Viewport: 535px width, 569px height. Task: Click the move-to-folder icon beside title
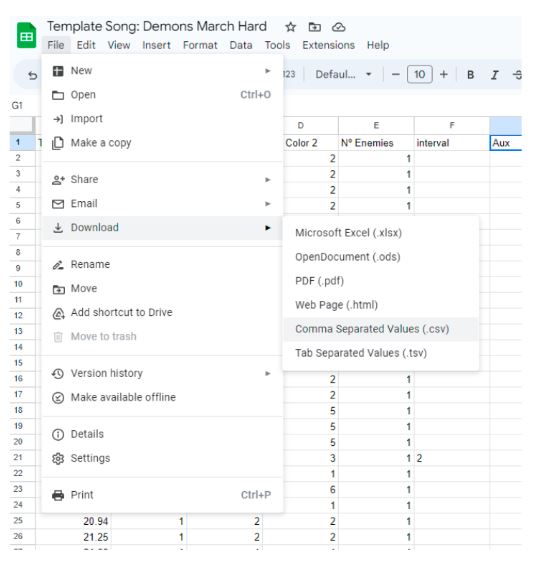point(314,27)
